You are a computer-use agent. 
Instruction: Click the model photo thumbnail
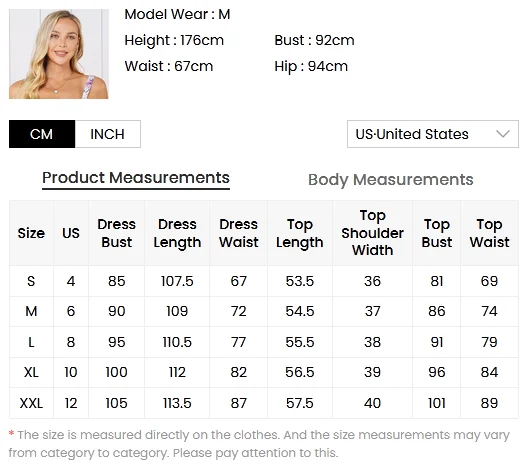click(x=59, y=54)
